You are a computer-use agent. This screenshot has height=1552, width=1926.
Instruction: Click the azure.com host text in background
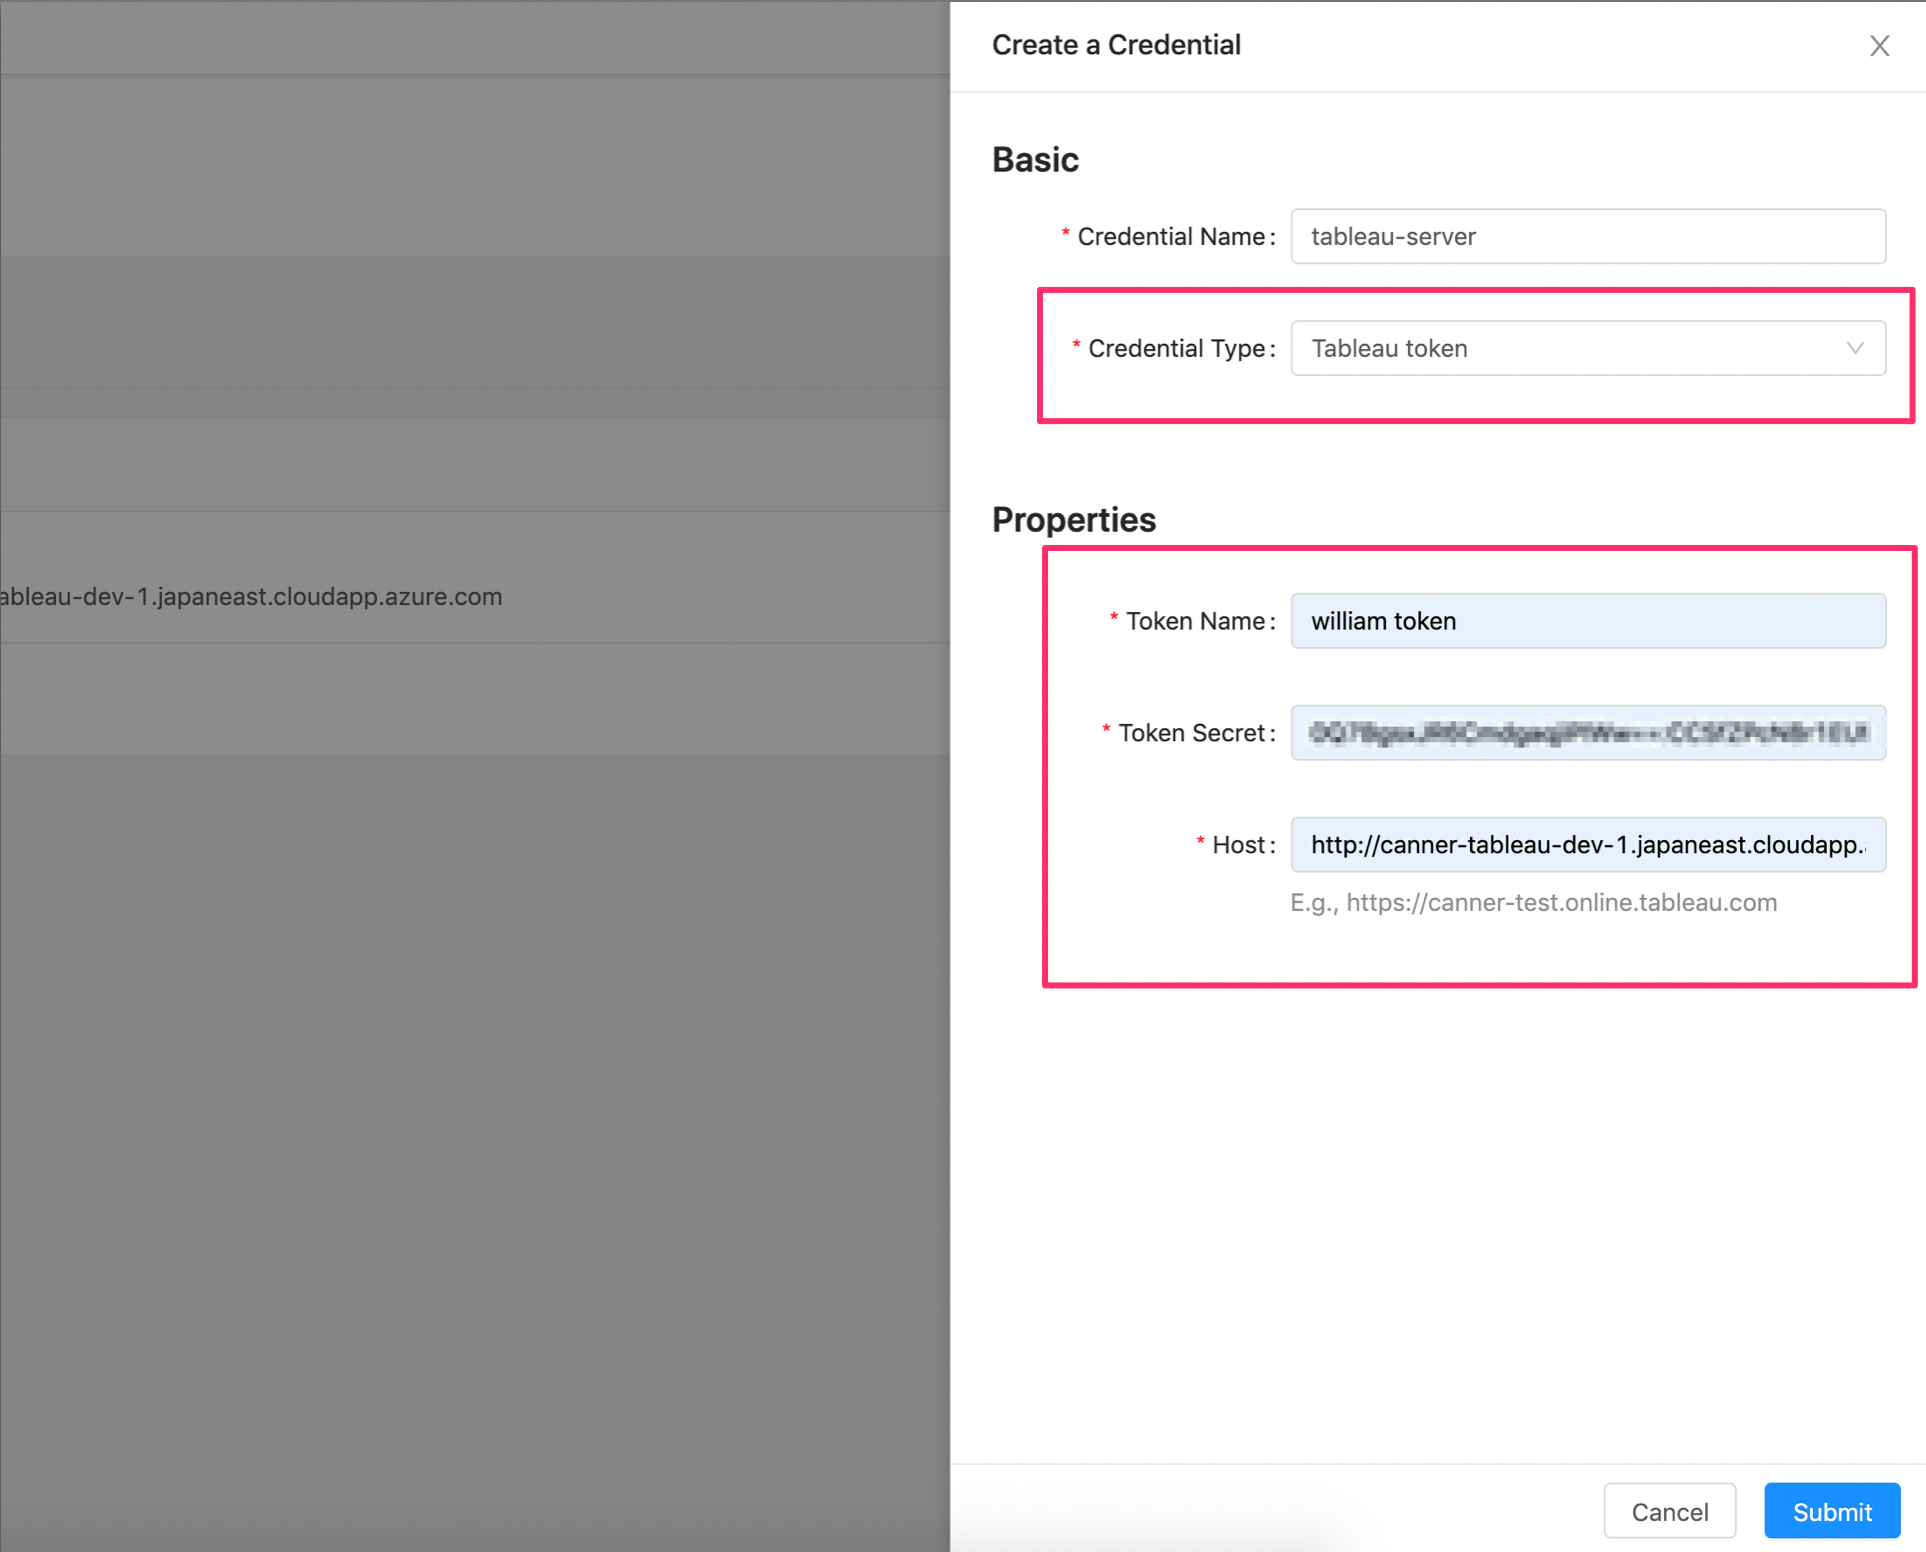click(x=251, y=597)
